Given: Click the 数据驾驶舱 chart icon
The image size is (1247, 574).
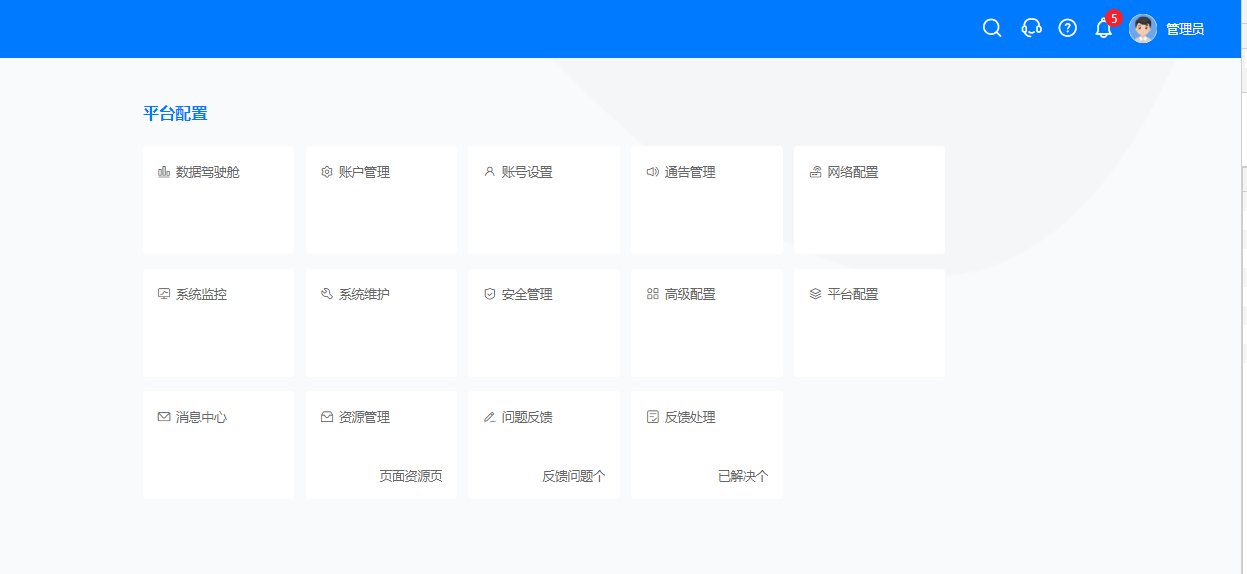Looking at the screenshot, I should click(x=164, y=172).
